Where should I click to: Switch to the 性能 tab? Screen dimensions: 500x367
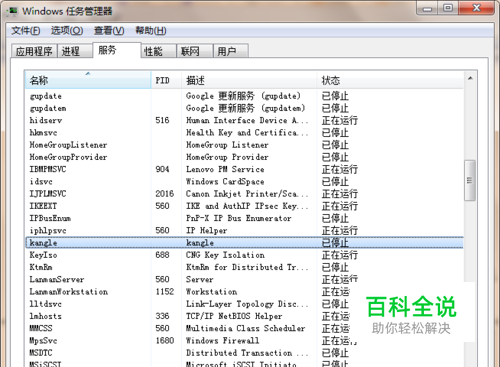pyautogui.click(x=159, y=51)
